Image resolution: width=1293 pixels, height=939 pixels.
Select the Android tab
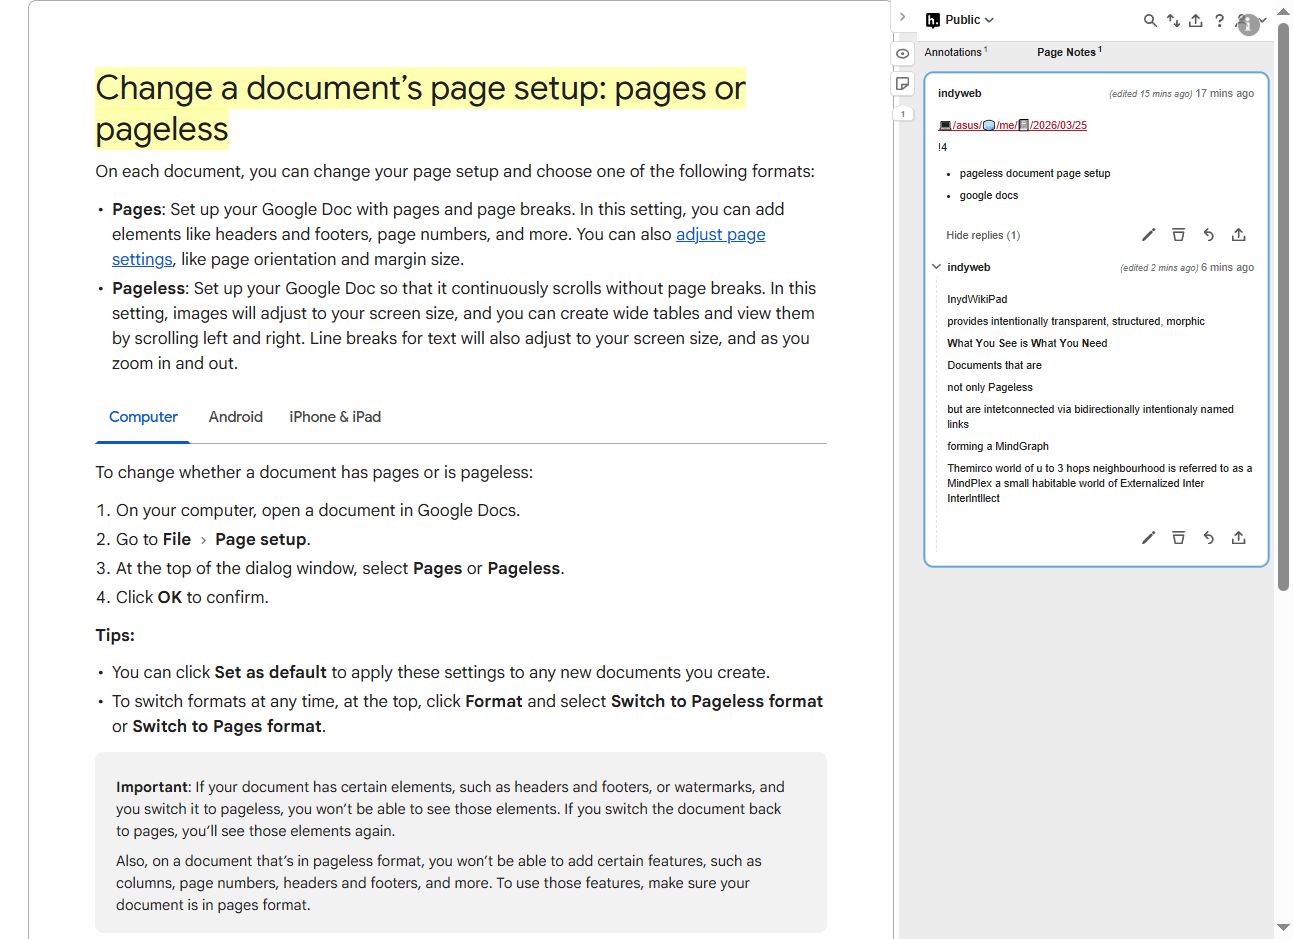(235, 417)
